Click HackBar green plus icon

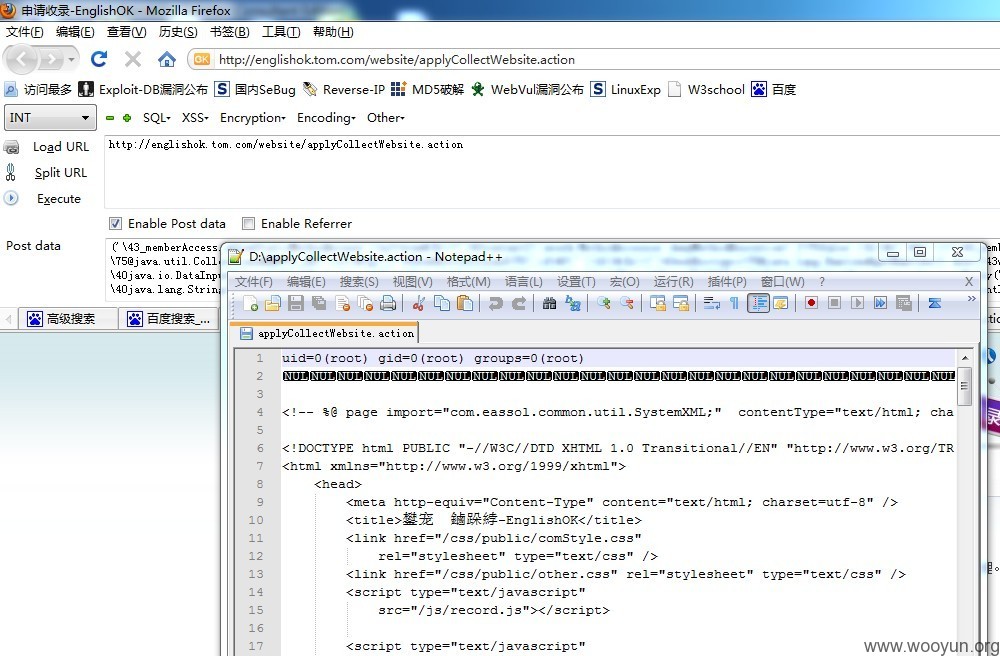click(127, 118)
